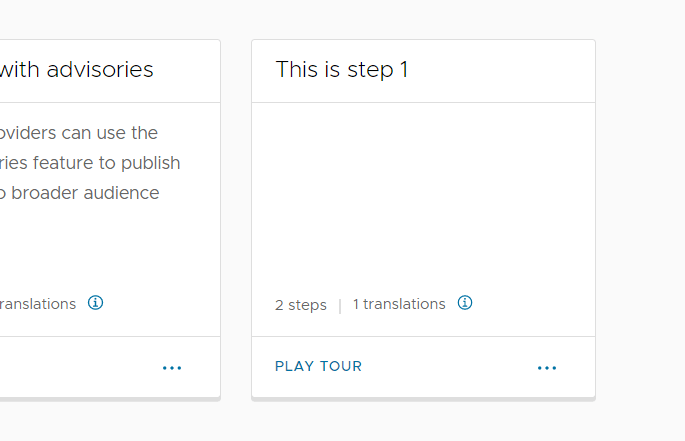This screenshot has width=685, height=441.
Task: Click the "o broader audience" text line
Action: tap(80, 193)
